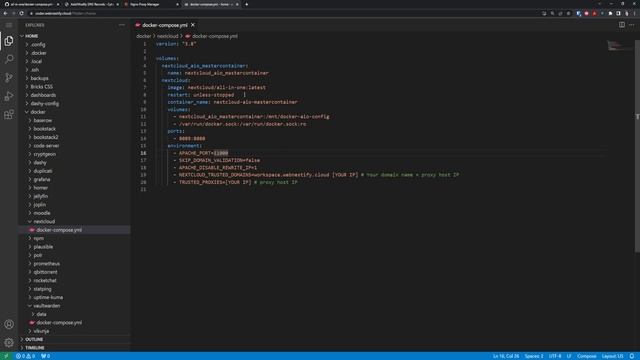Viewport: 640px width, 360px height.
Task: Click the docker-compose.yml breadcrumb segment
Action: pyautogui.click(x=211, y=36)
